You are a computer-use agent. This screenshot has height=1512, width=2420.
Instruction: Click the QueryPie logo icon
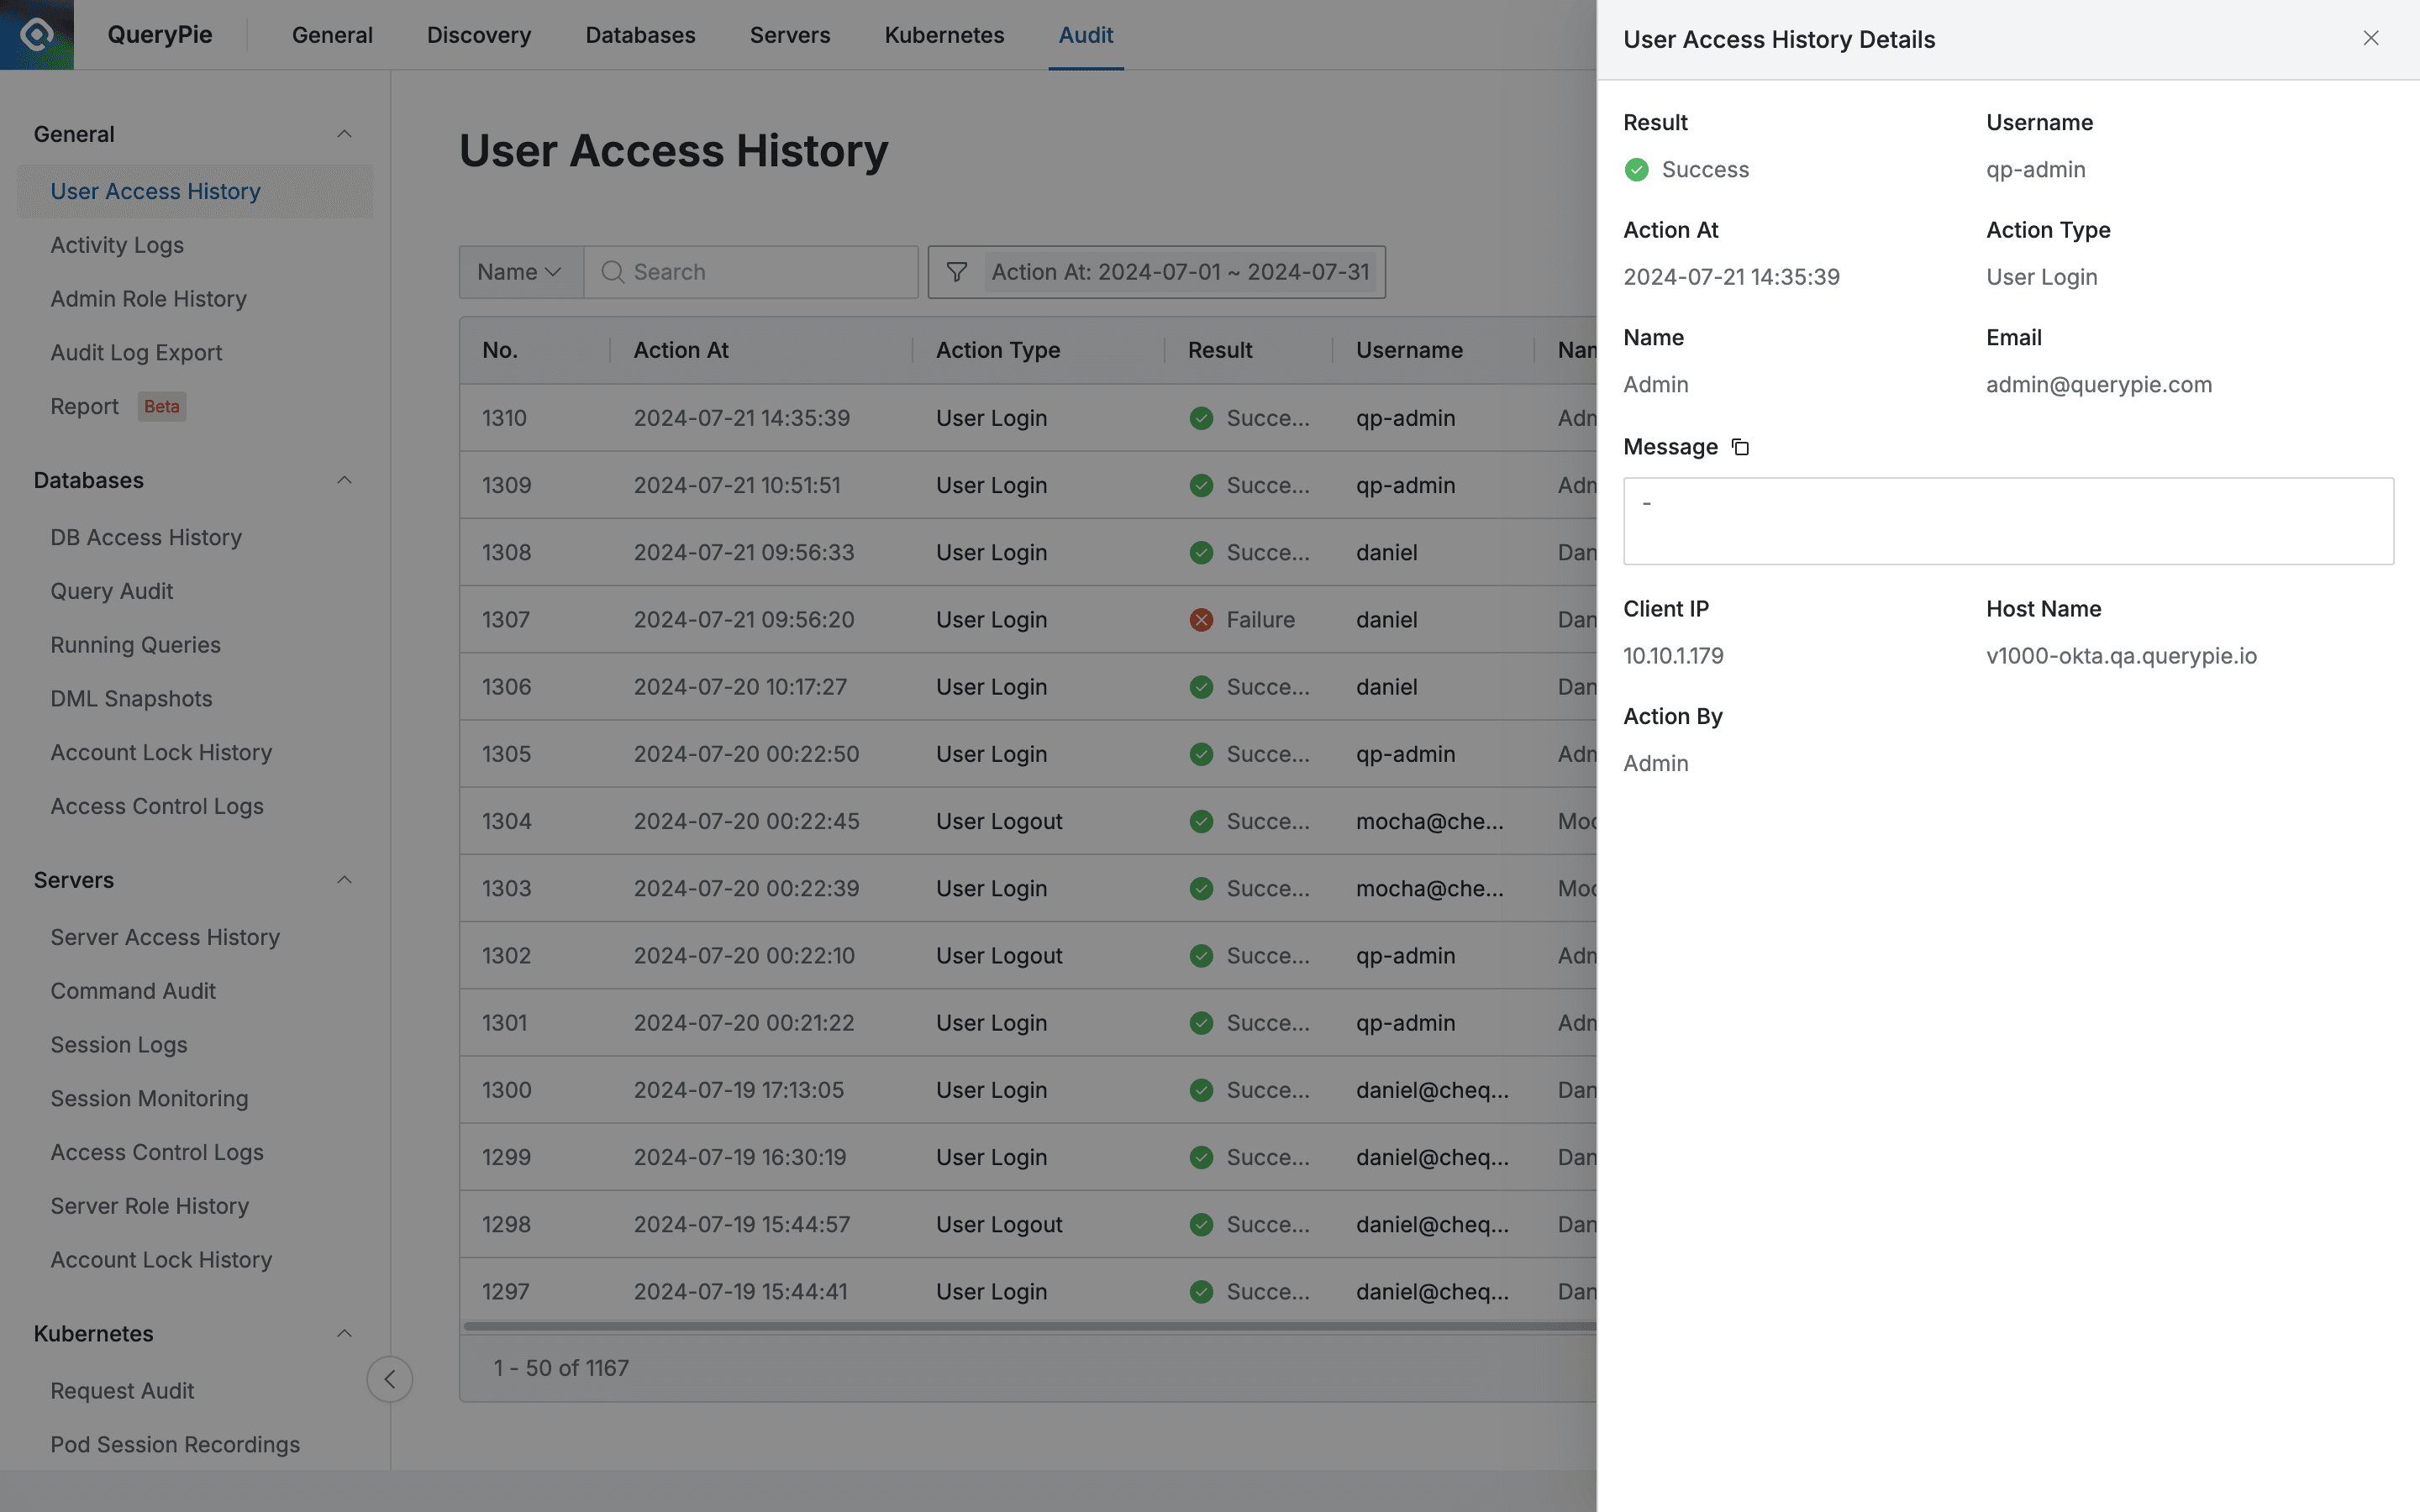click(x=36, y=34)
